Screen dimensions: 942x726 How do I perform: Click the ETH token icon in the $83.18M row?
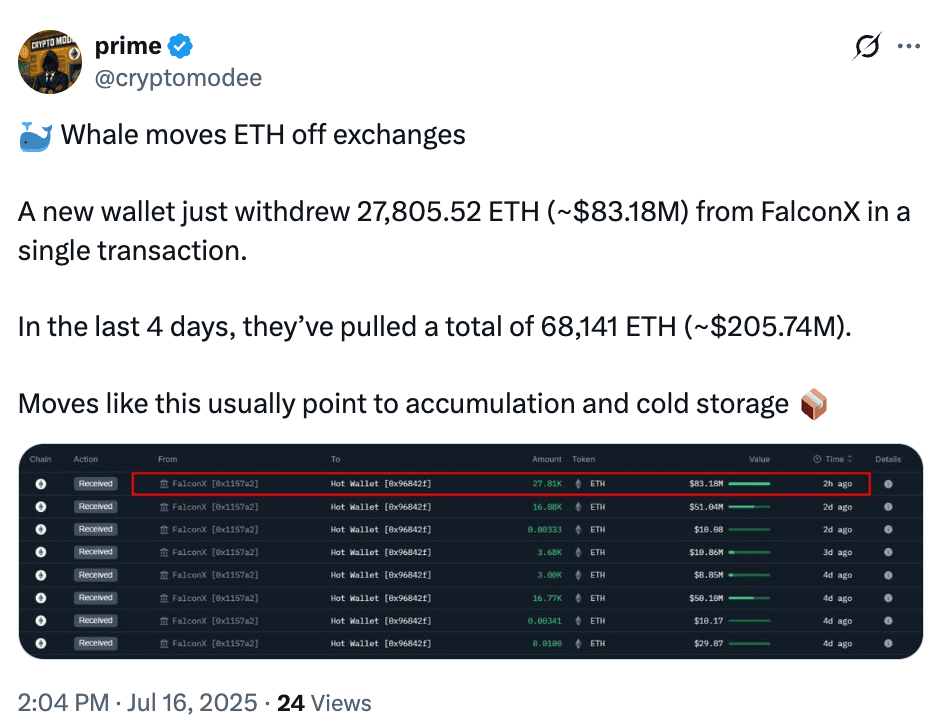[x=578, y=484]
